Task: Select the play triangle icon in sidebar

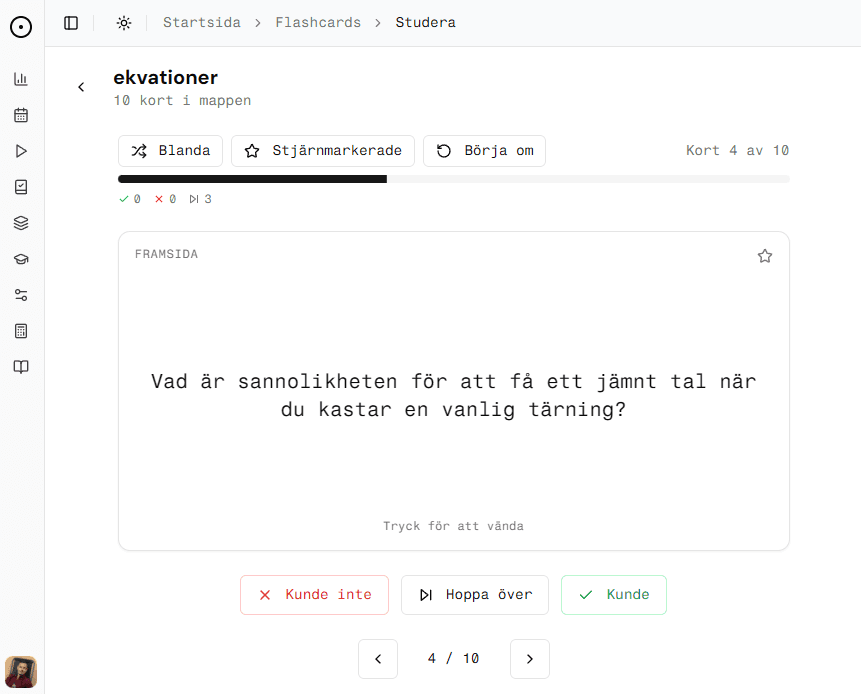Action: pos(21,151)
